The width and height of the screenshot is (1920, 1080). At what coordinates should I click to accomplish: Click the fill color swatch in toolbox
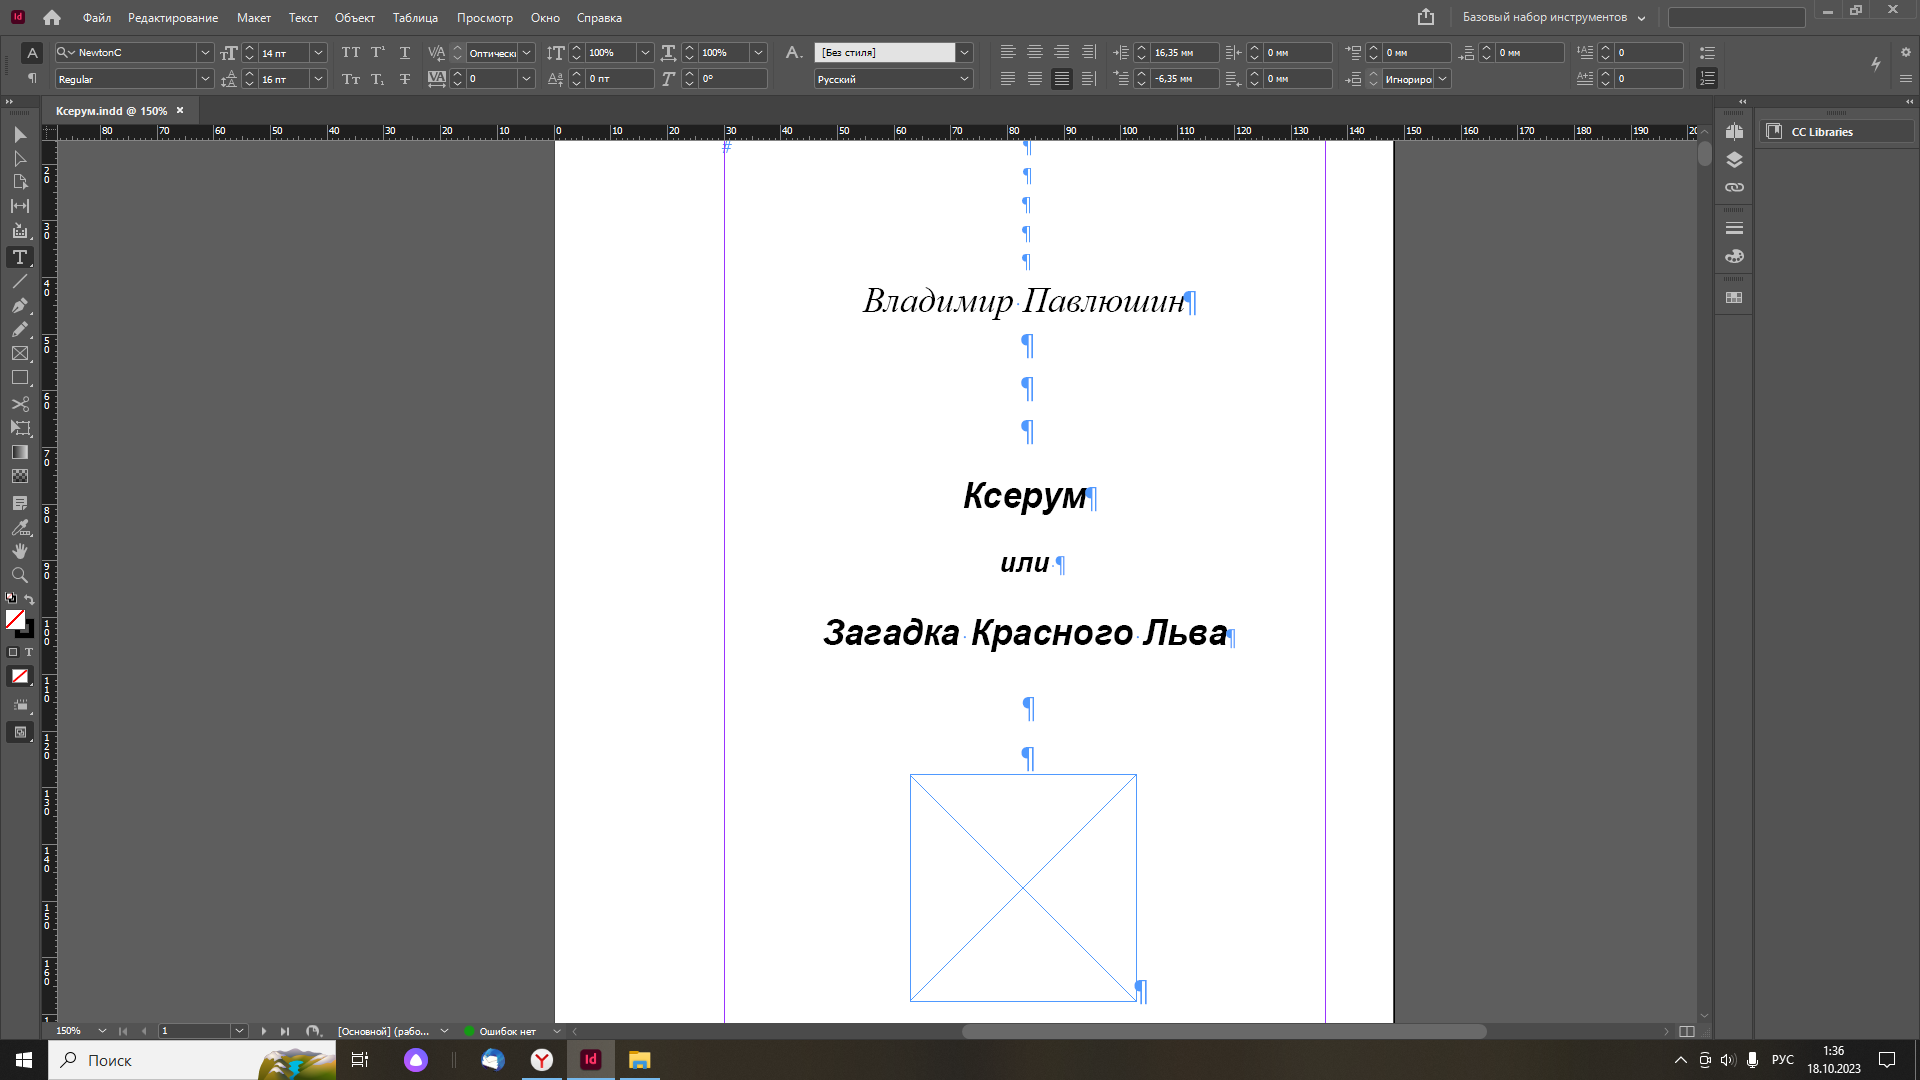pos(14,620)
